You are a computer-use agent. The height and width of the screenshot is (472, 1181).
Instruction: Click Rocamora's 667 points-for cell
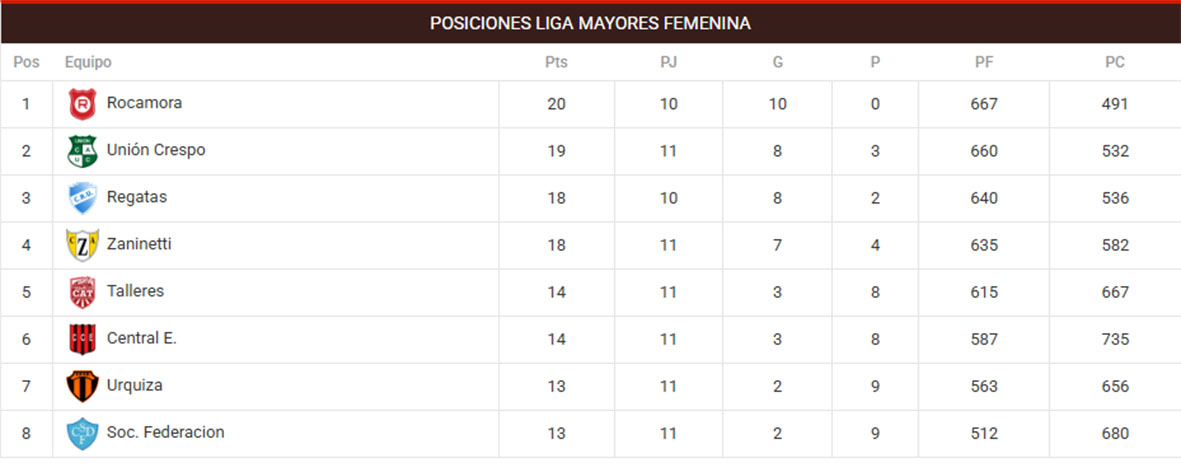click(984, 105)
